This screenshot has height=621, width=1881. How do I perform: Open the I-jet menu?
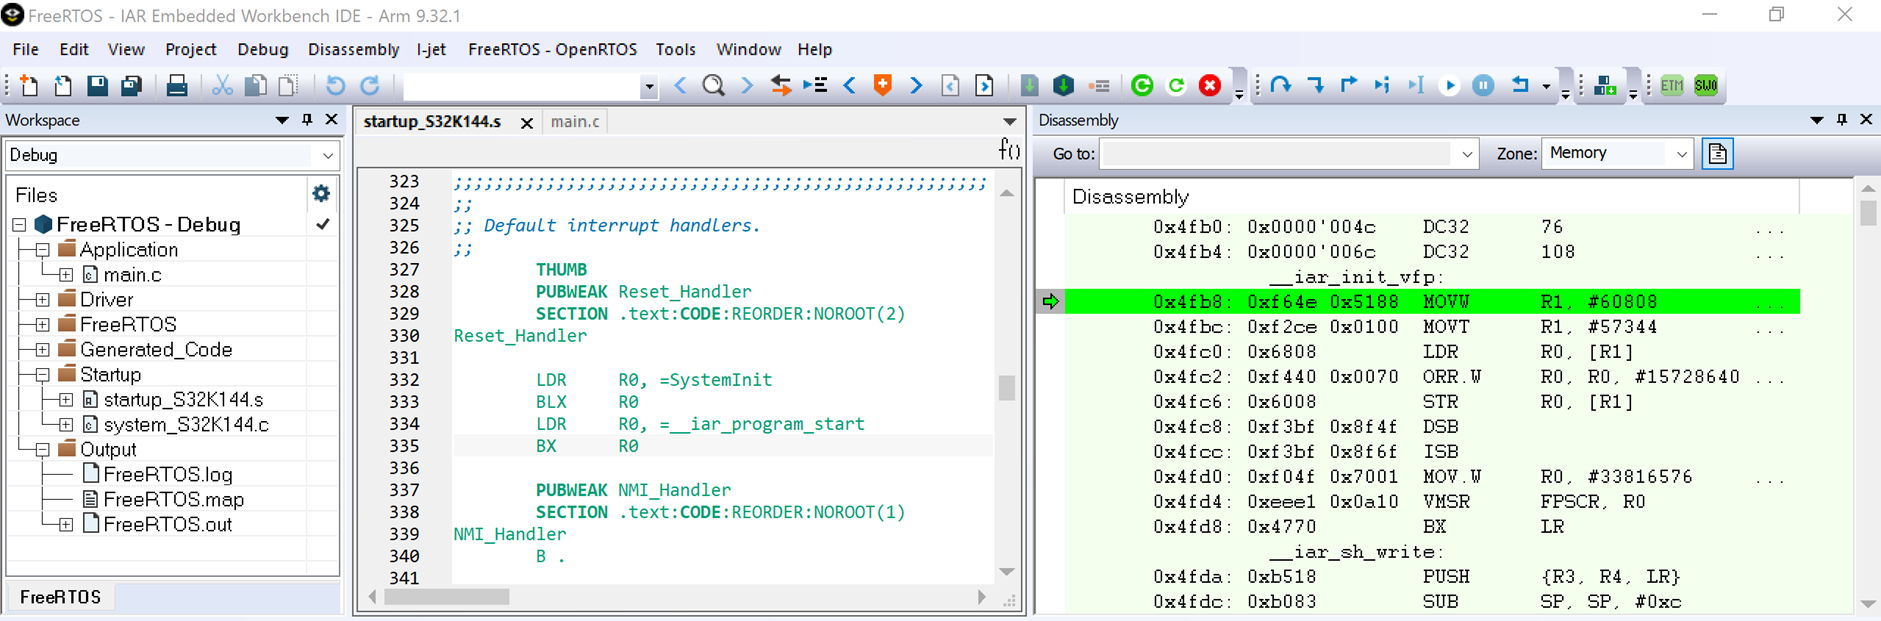431,49
